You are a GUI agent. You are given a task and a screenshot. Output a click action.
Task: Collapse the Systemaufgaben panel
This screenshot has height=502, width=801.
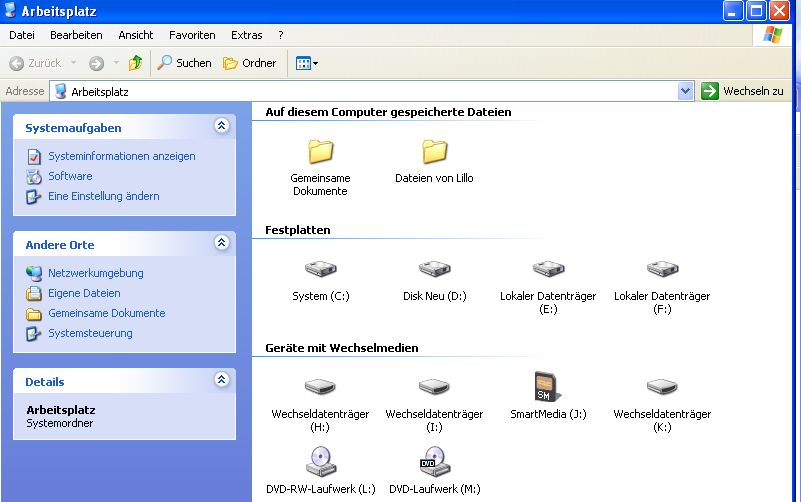coord(221,126)
